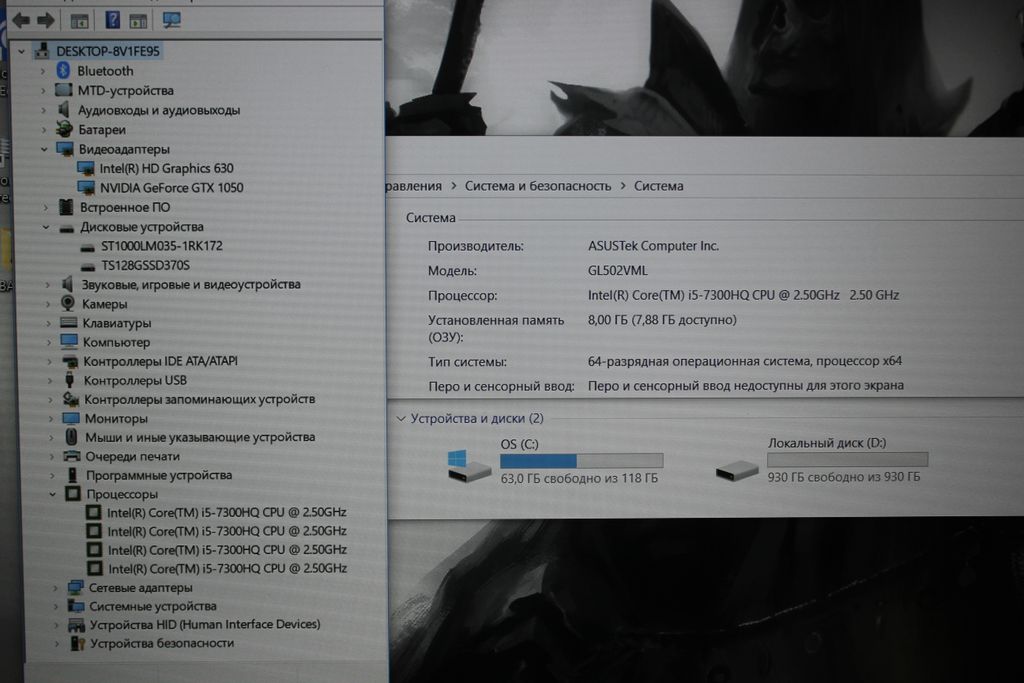Image resolution: width=1024 pixels, height=683 pixels.
Task: Select the DESKTOP-8V1FE95 computer icon
Action: [42, 51]
